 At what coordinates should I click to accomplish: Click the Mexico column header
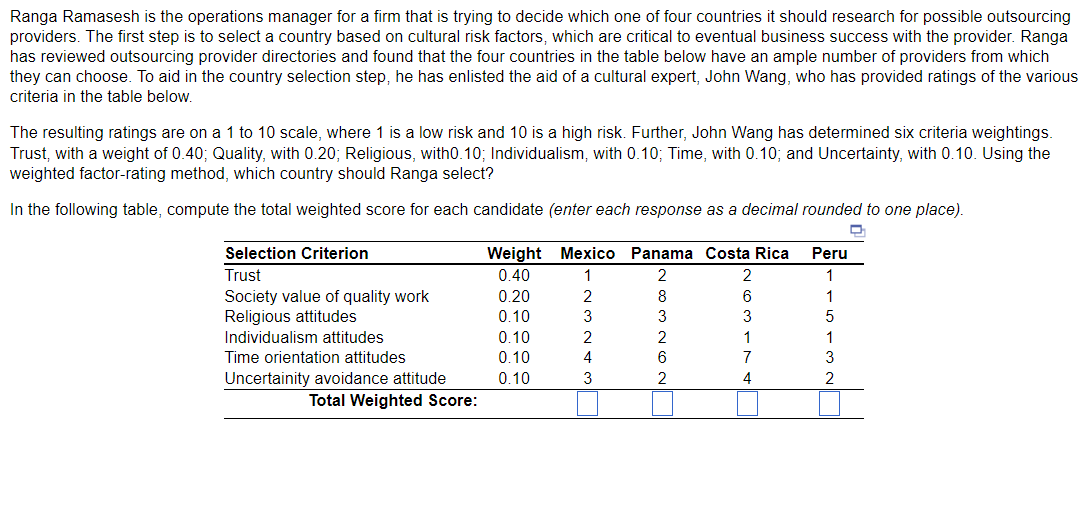(x=587, y=254)
